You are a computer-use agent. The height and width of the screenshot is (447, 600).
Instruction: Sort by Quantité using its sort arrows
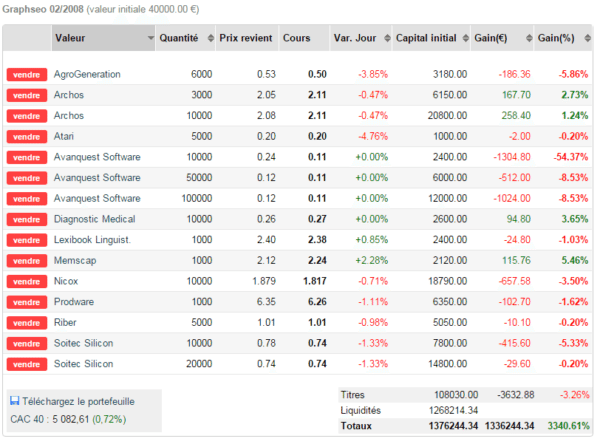point(210,38)
